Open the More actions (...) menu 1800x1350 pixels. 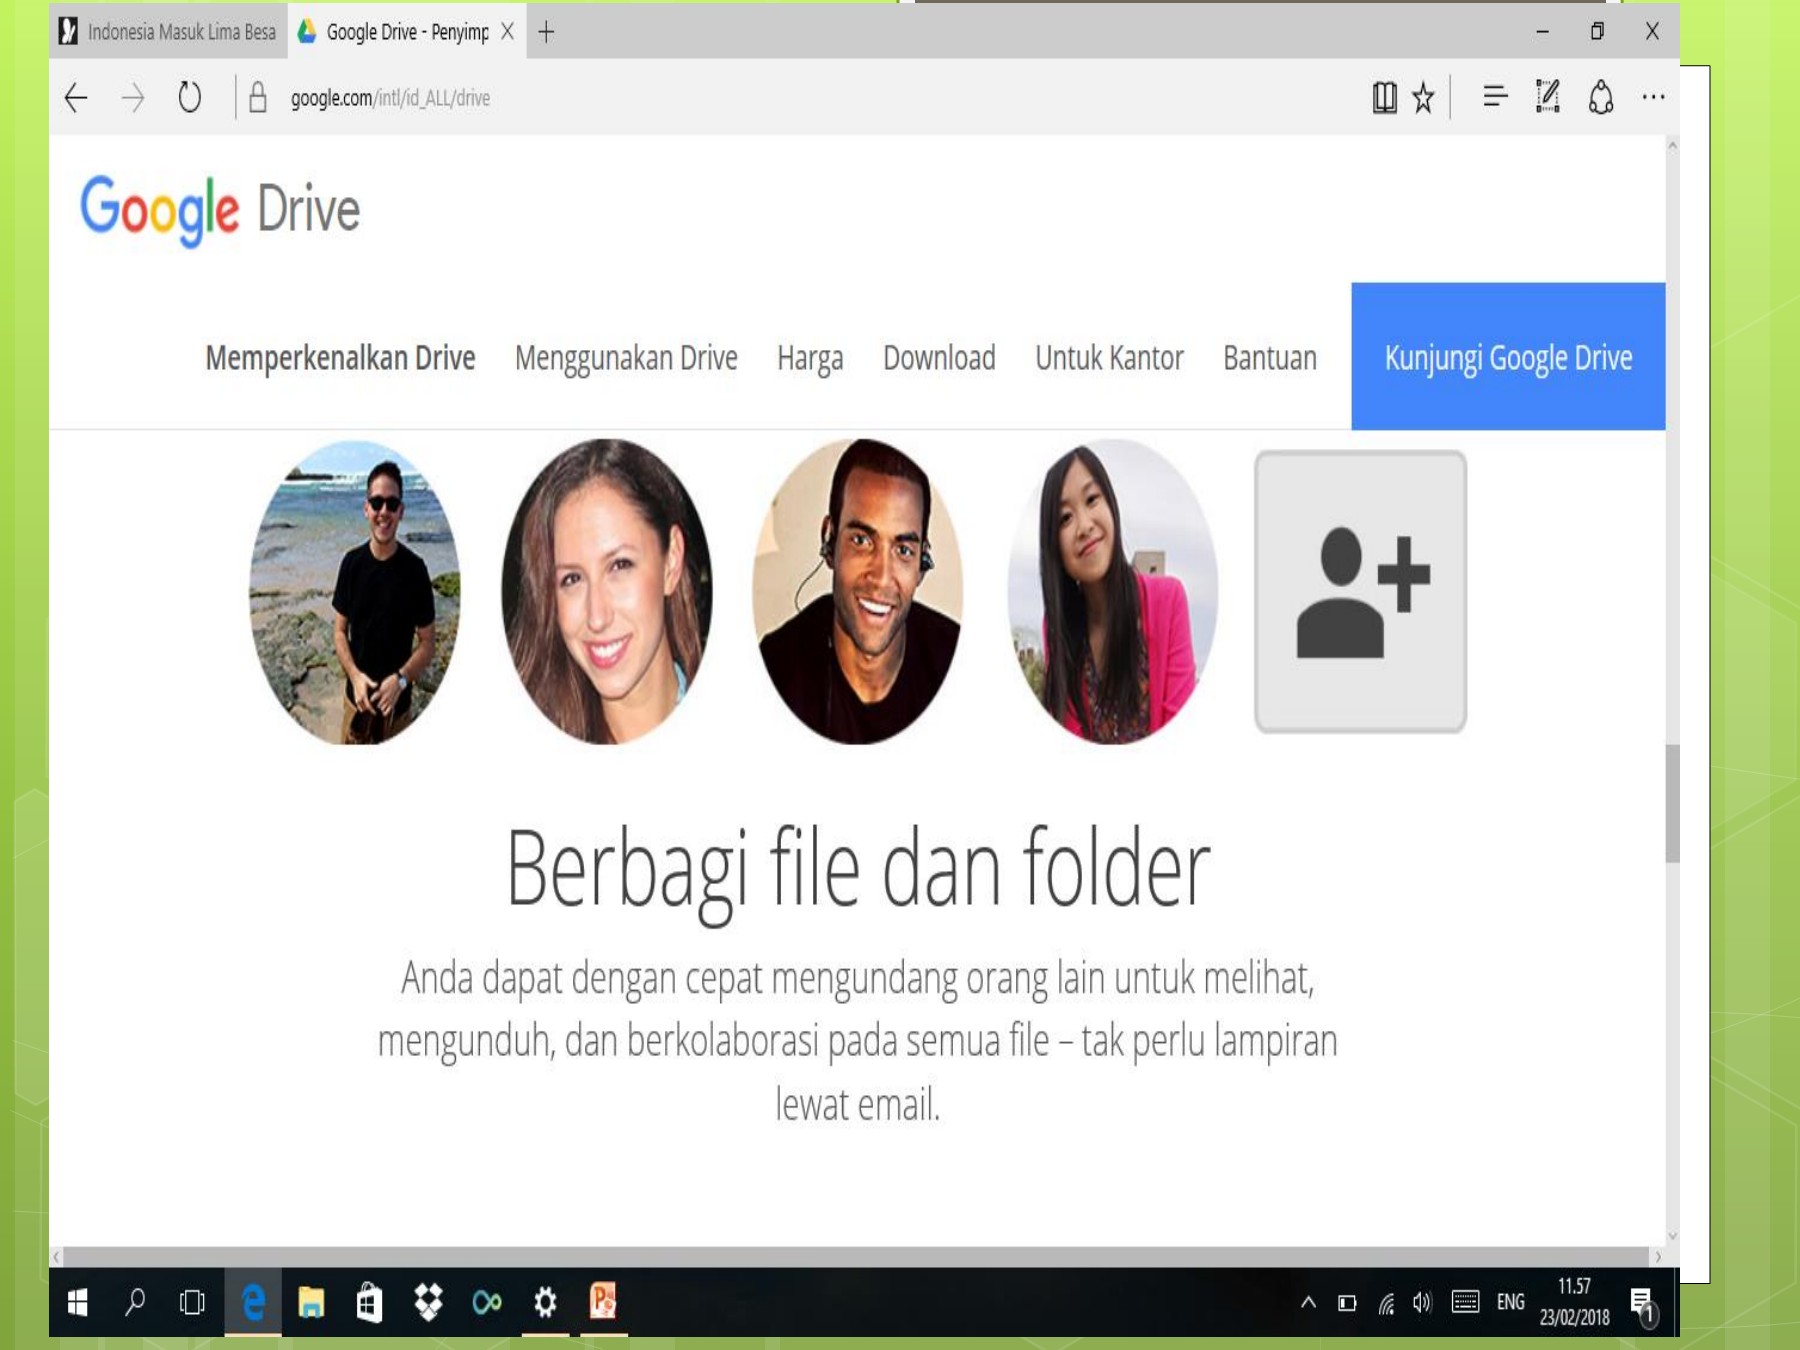tap(1656, 97)
